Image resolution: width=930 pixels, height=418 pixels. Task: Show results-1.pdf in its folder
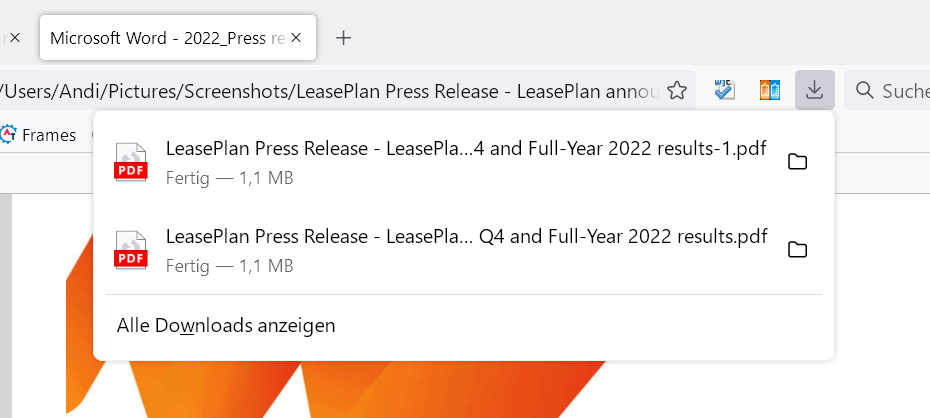coord(797,162)
